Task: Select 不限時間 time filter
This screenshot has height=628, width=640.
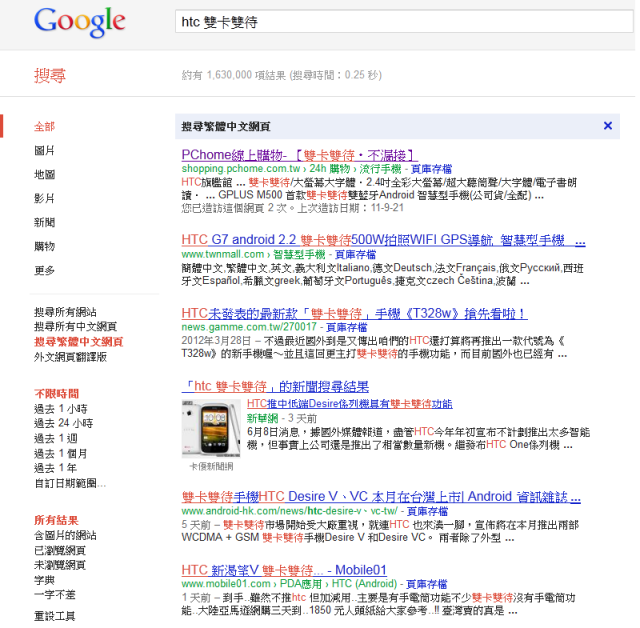Action: point(56,394)
